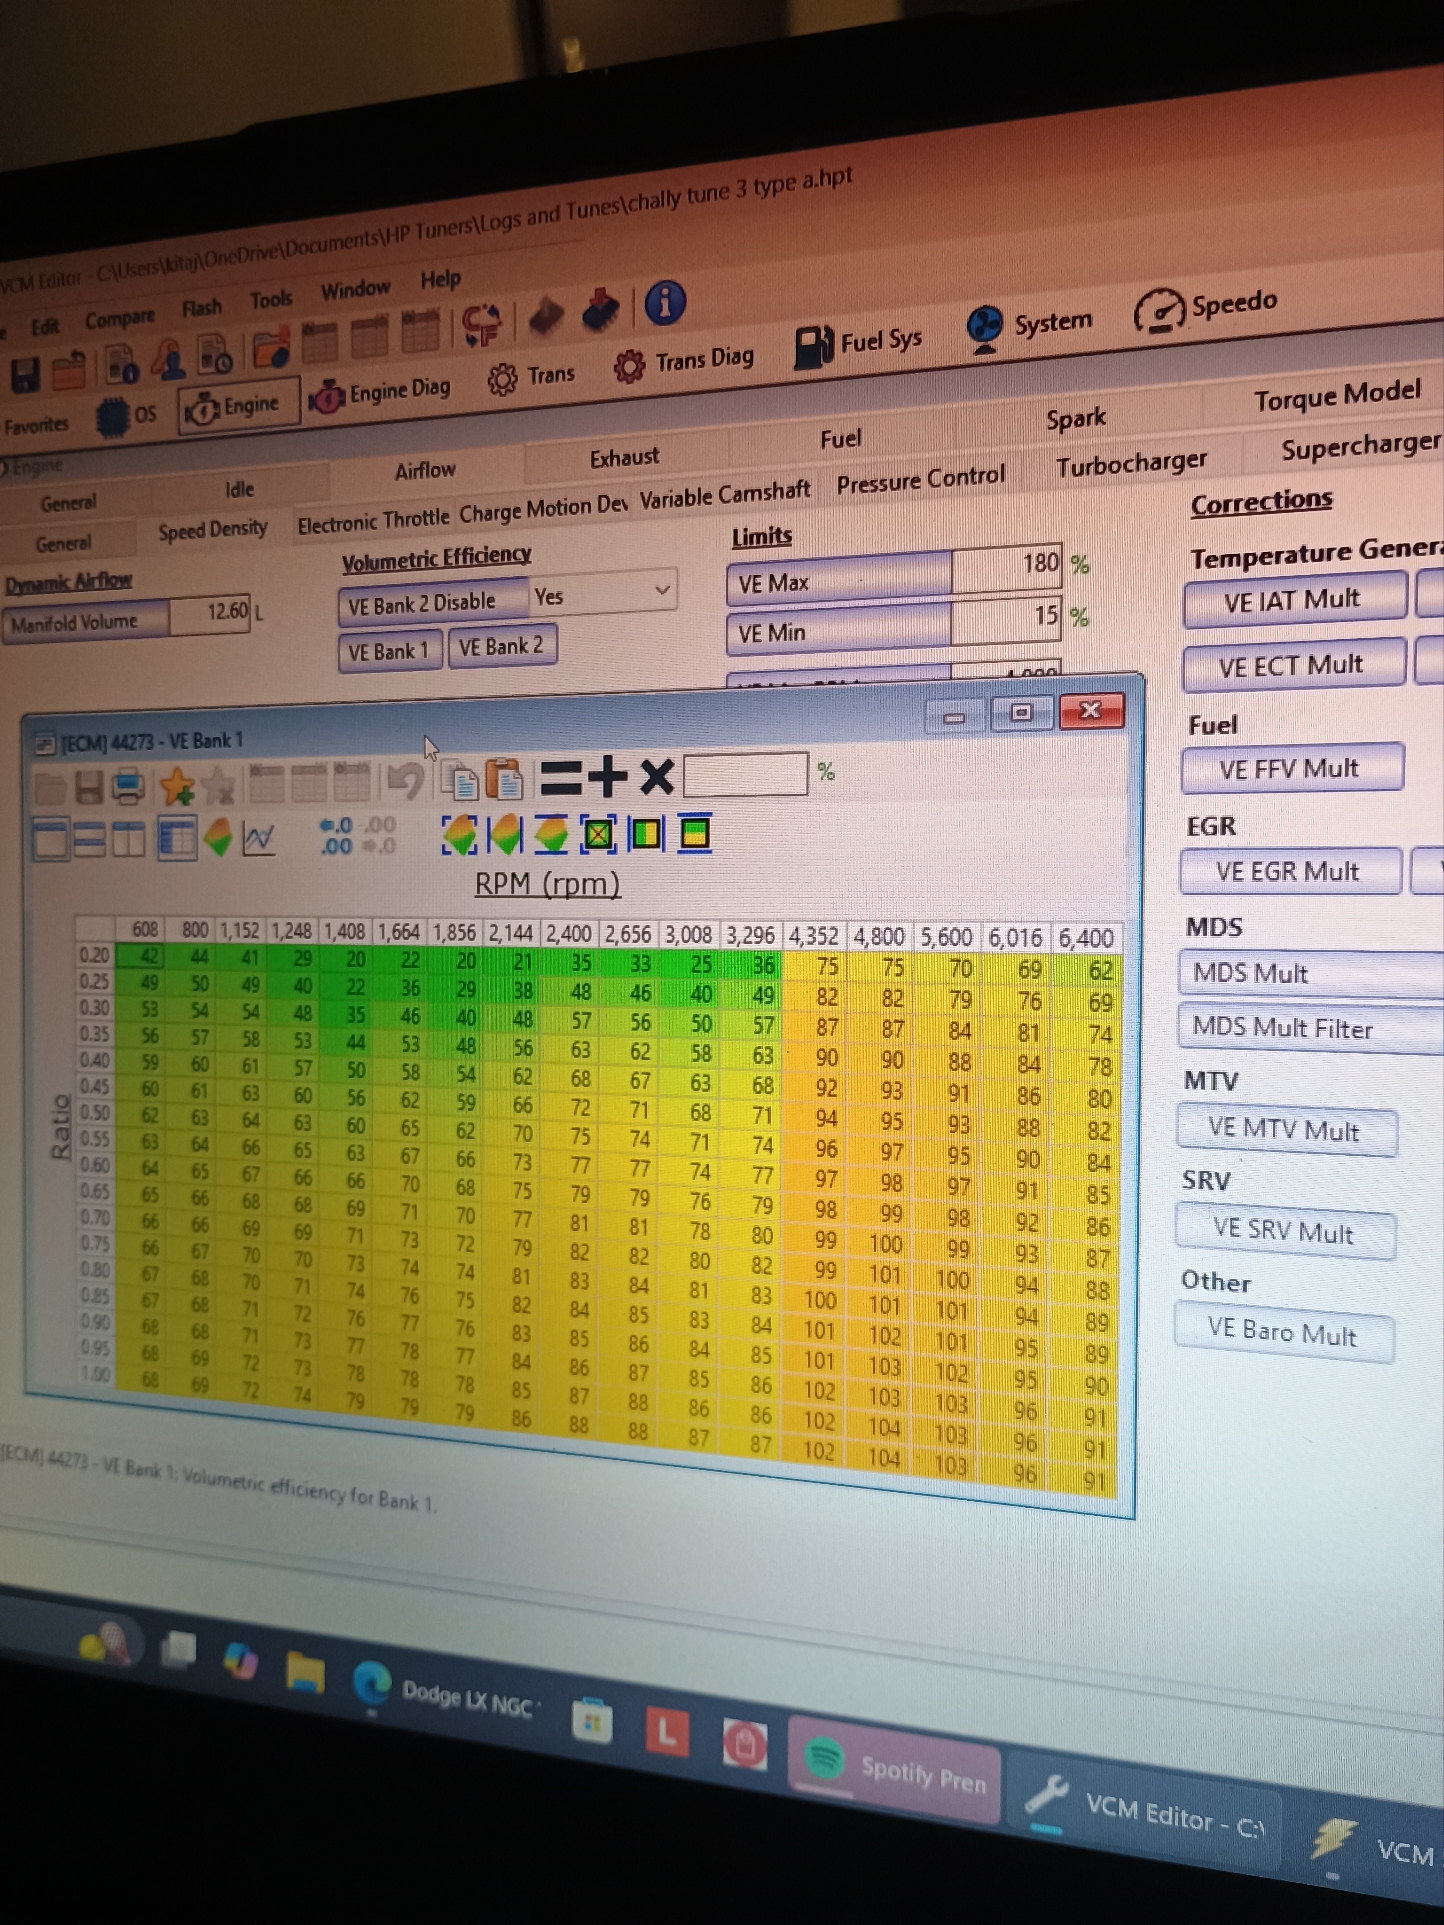Click the printer icon in VE Bank 1 window
Viewport: 1444px width, 1925px height.
click(129, 785)
